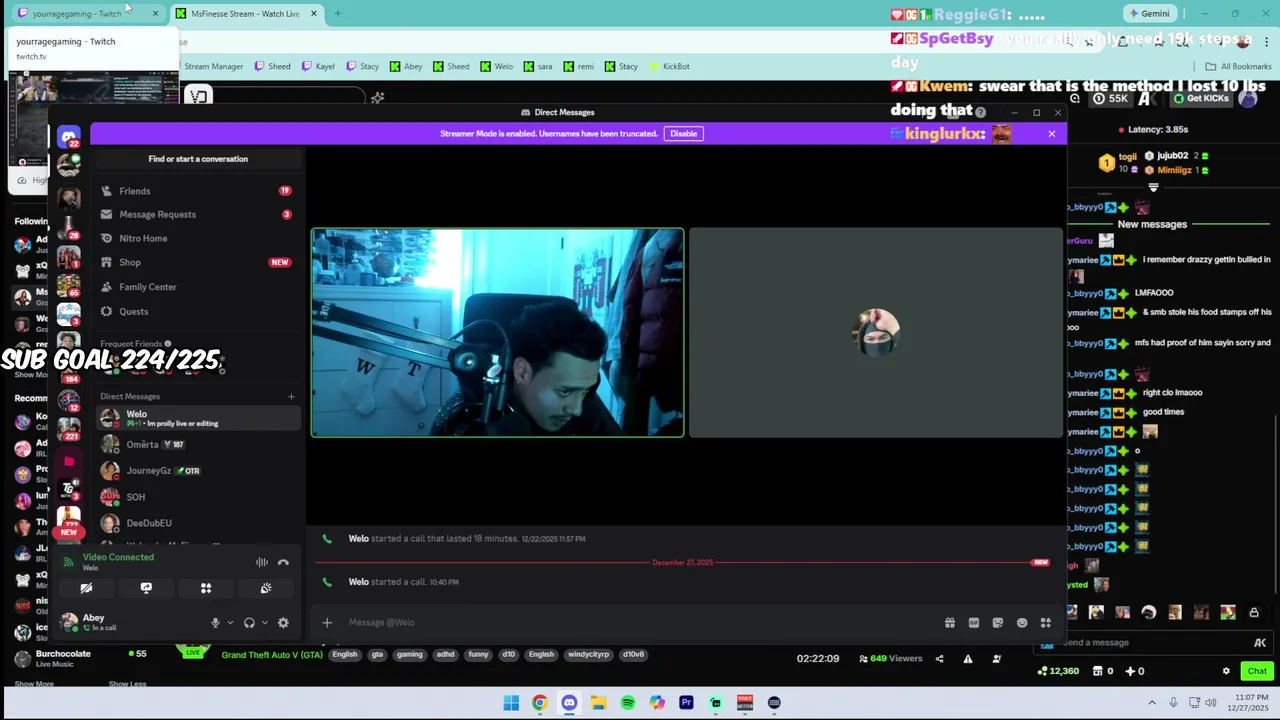Viewport: 1280px width, 720px height.
Task: Share your screen in Discord call
Action: (146, 588)
